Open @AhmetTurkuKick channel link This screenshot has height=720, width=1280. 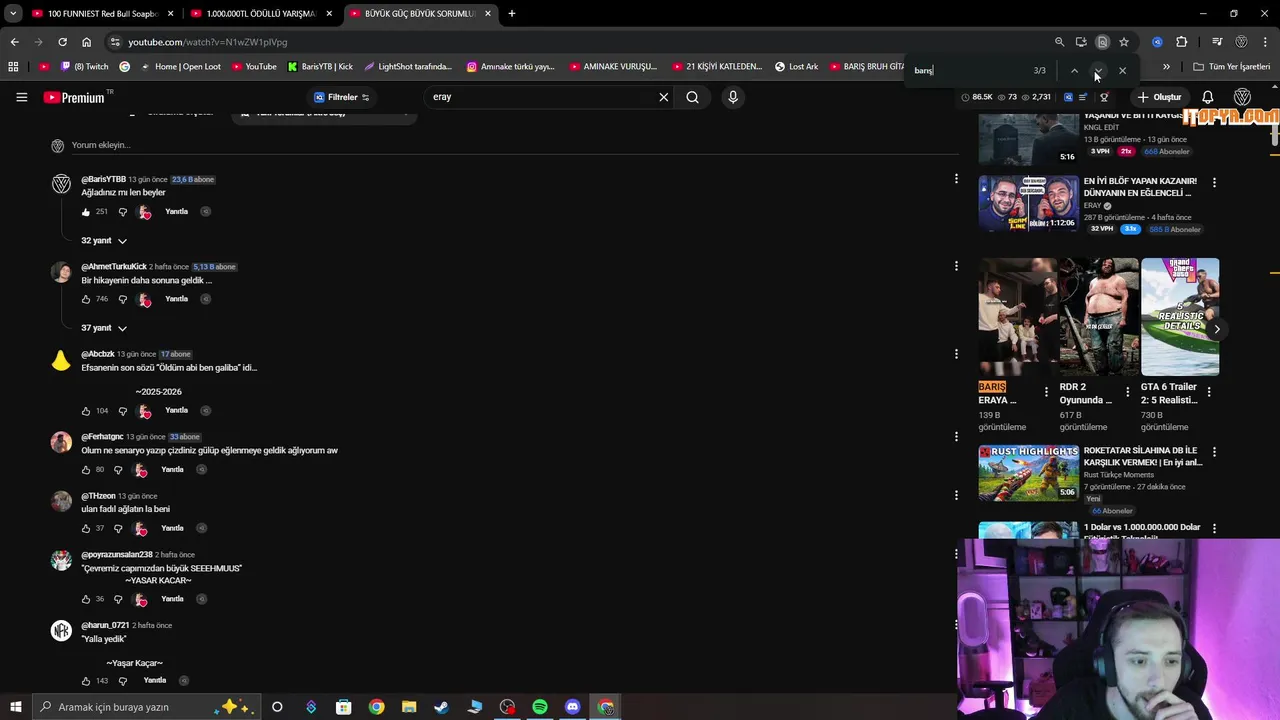tap(114, 267)
